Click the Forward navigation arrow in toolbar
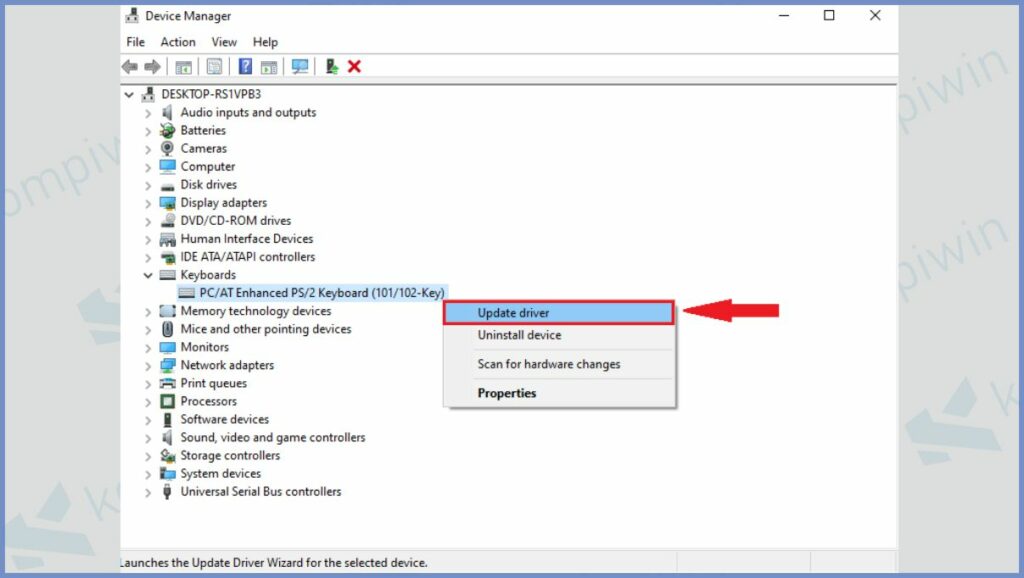This screenshot has width=1024, height=578. coord(151,66)
